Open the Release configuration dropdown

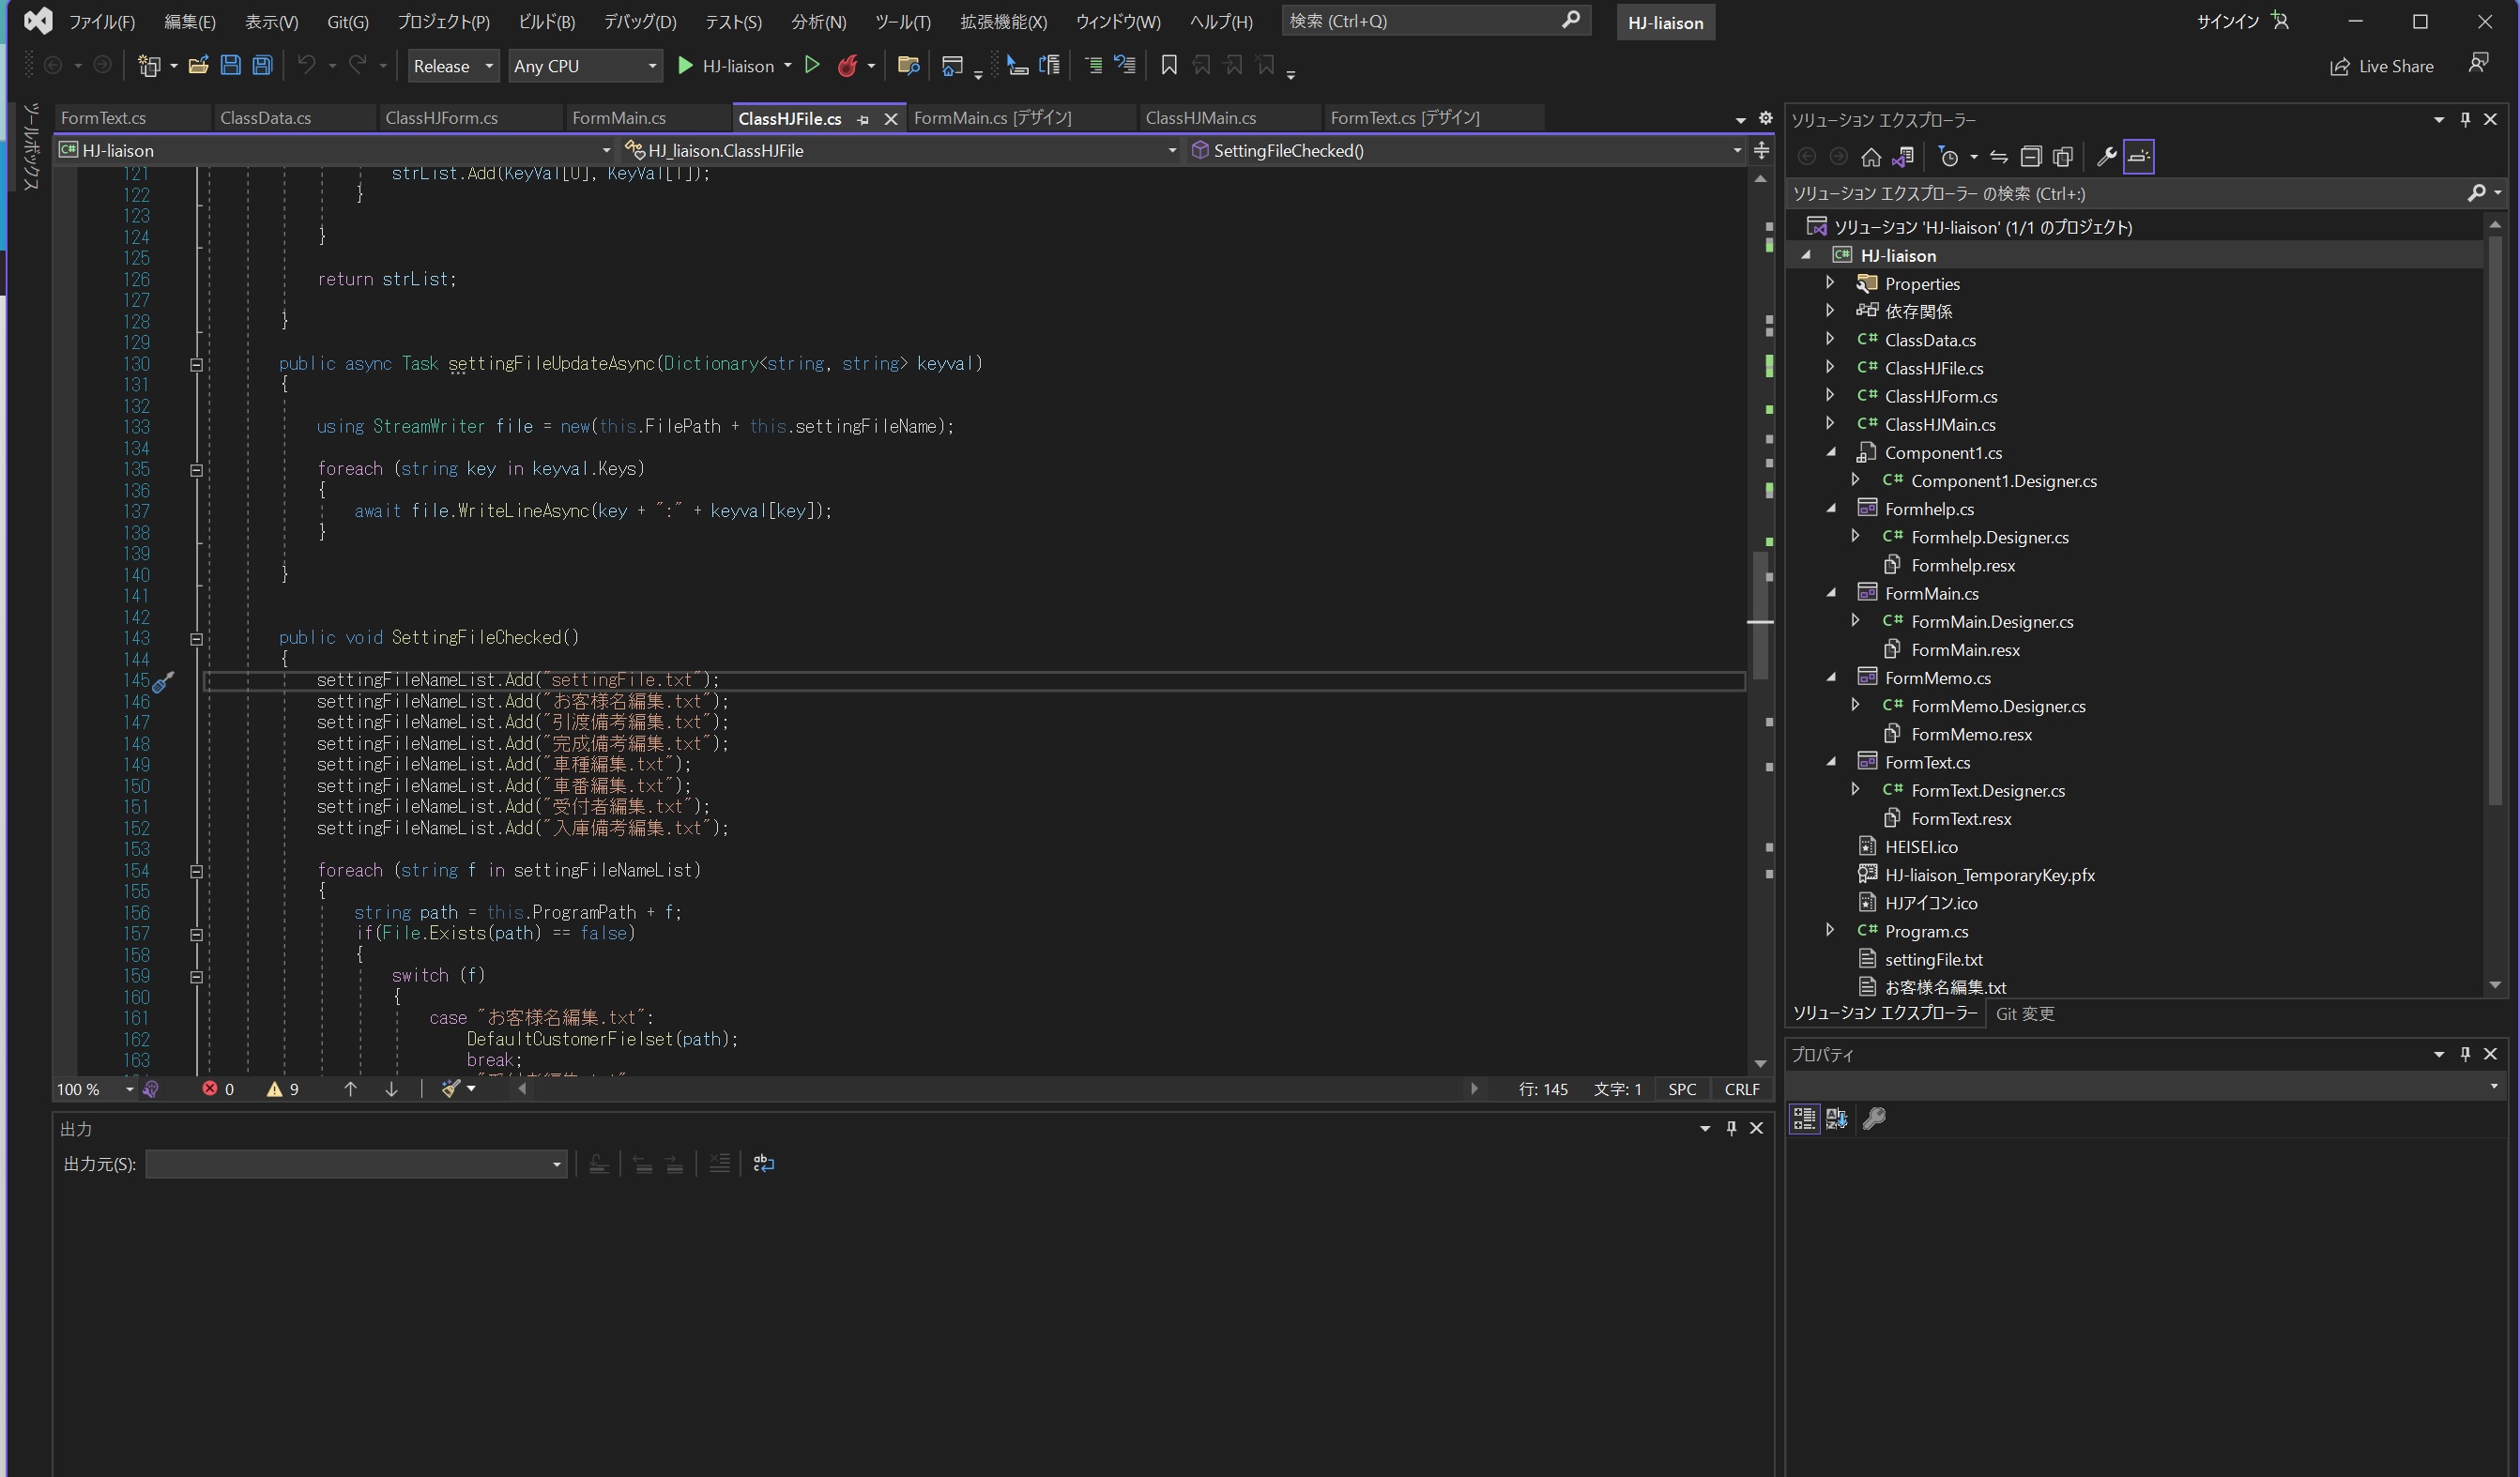[453, 66]
